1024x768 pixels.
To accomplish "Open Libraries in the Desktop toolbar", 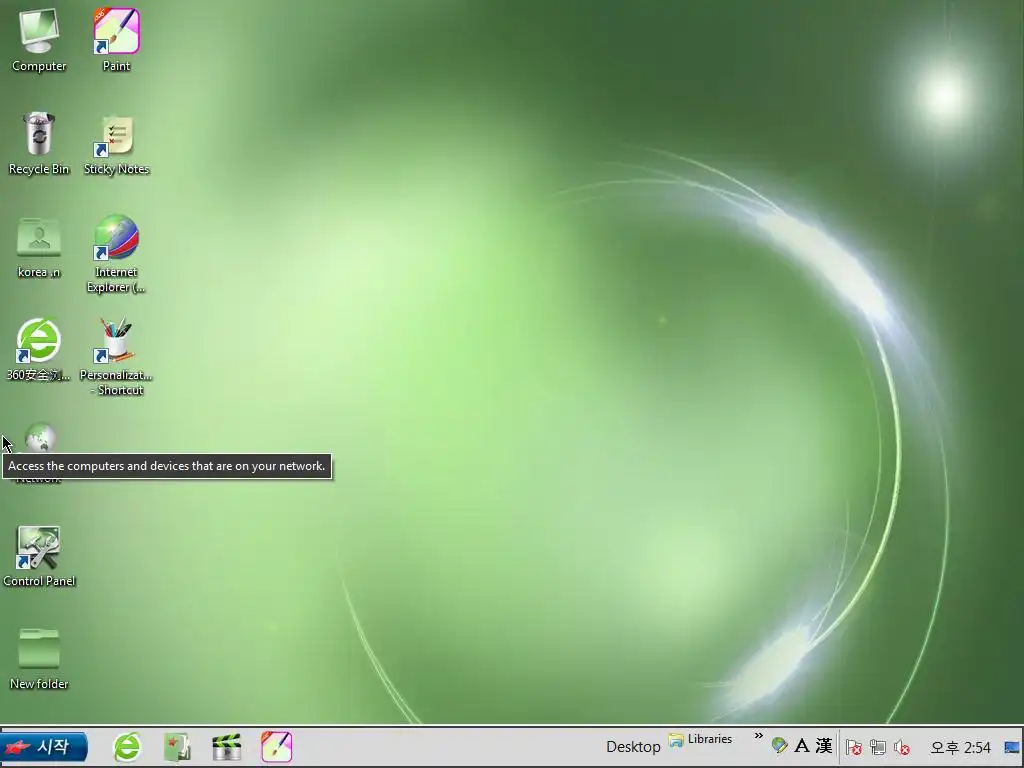I will [700, 740].
